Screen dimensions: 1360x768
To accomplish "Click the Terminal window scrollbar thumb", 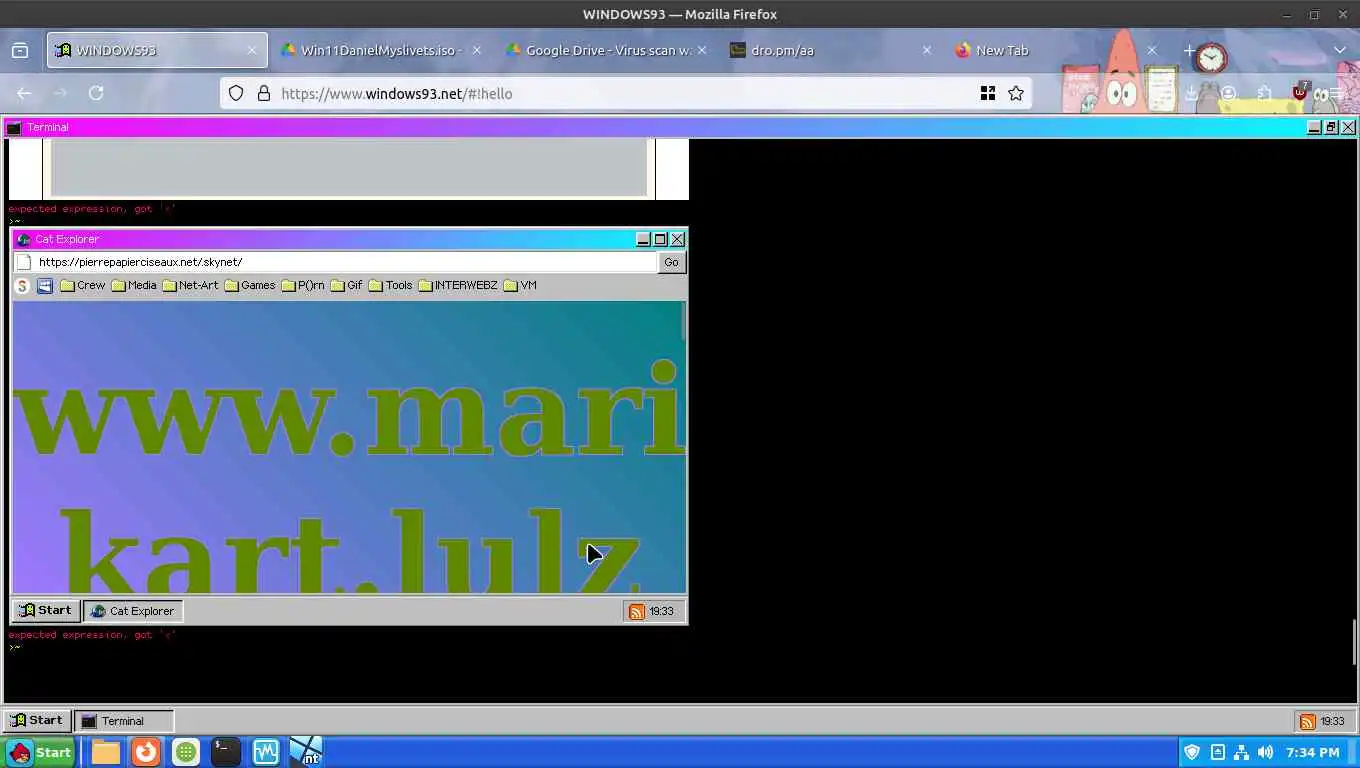I will pyautogui.click(x=1354, y=642).
